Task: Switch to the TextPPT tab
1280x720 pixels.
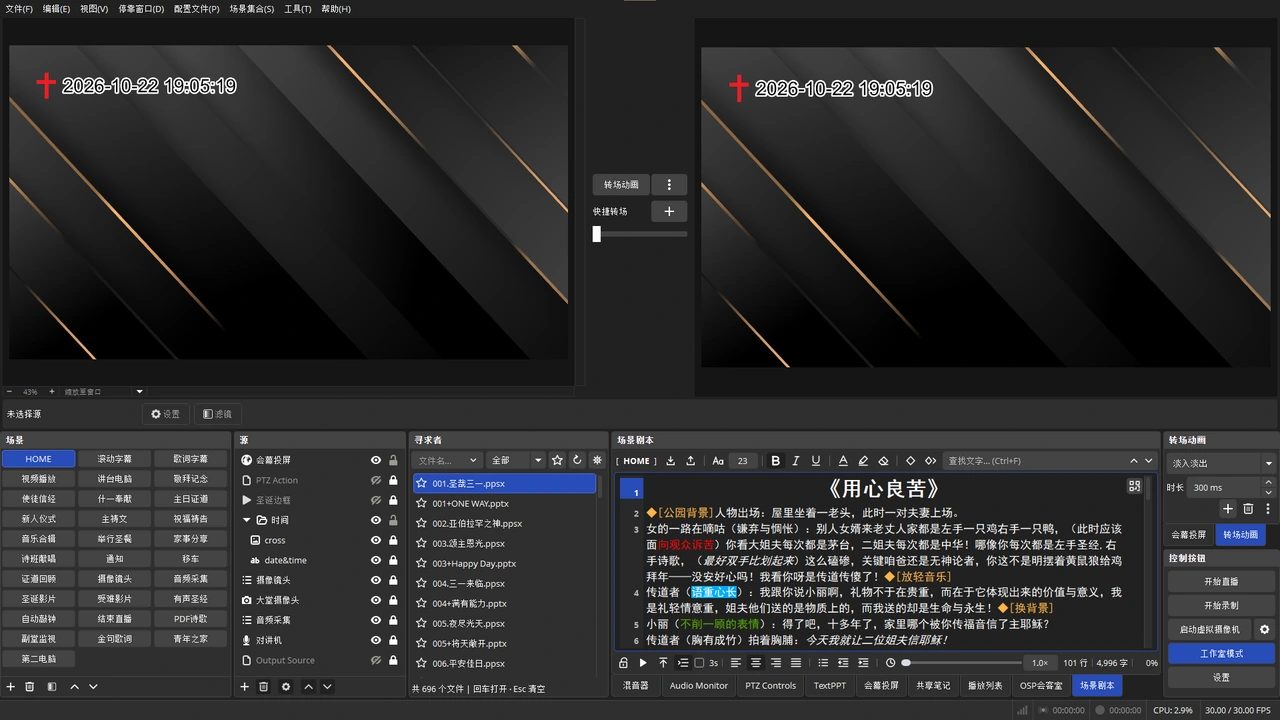Action: (x=829, y=685)
